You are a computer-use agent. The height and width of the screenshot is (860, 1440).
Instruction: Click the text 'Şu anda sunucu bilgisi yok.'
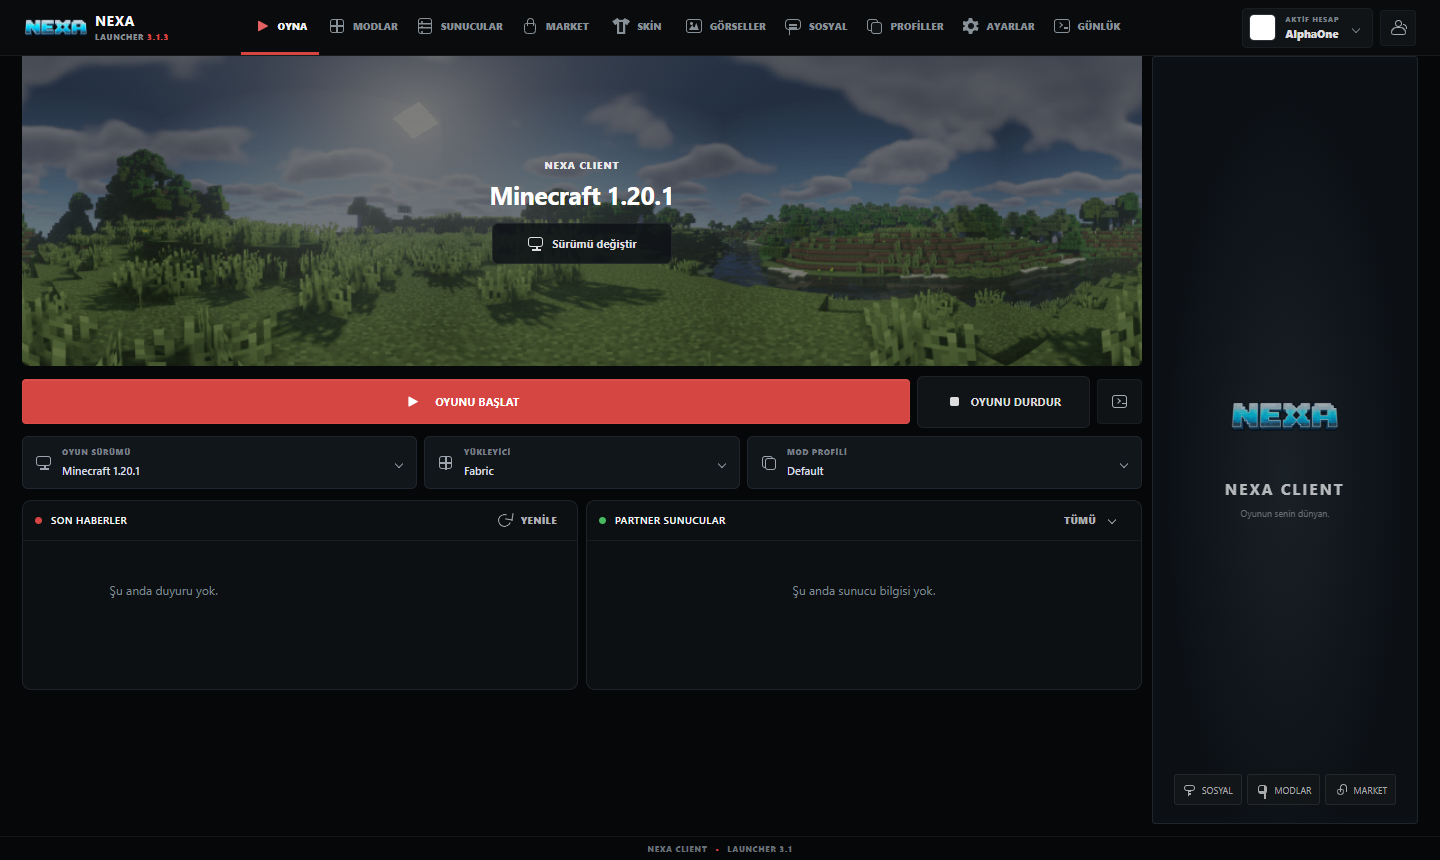(864, 591)
